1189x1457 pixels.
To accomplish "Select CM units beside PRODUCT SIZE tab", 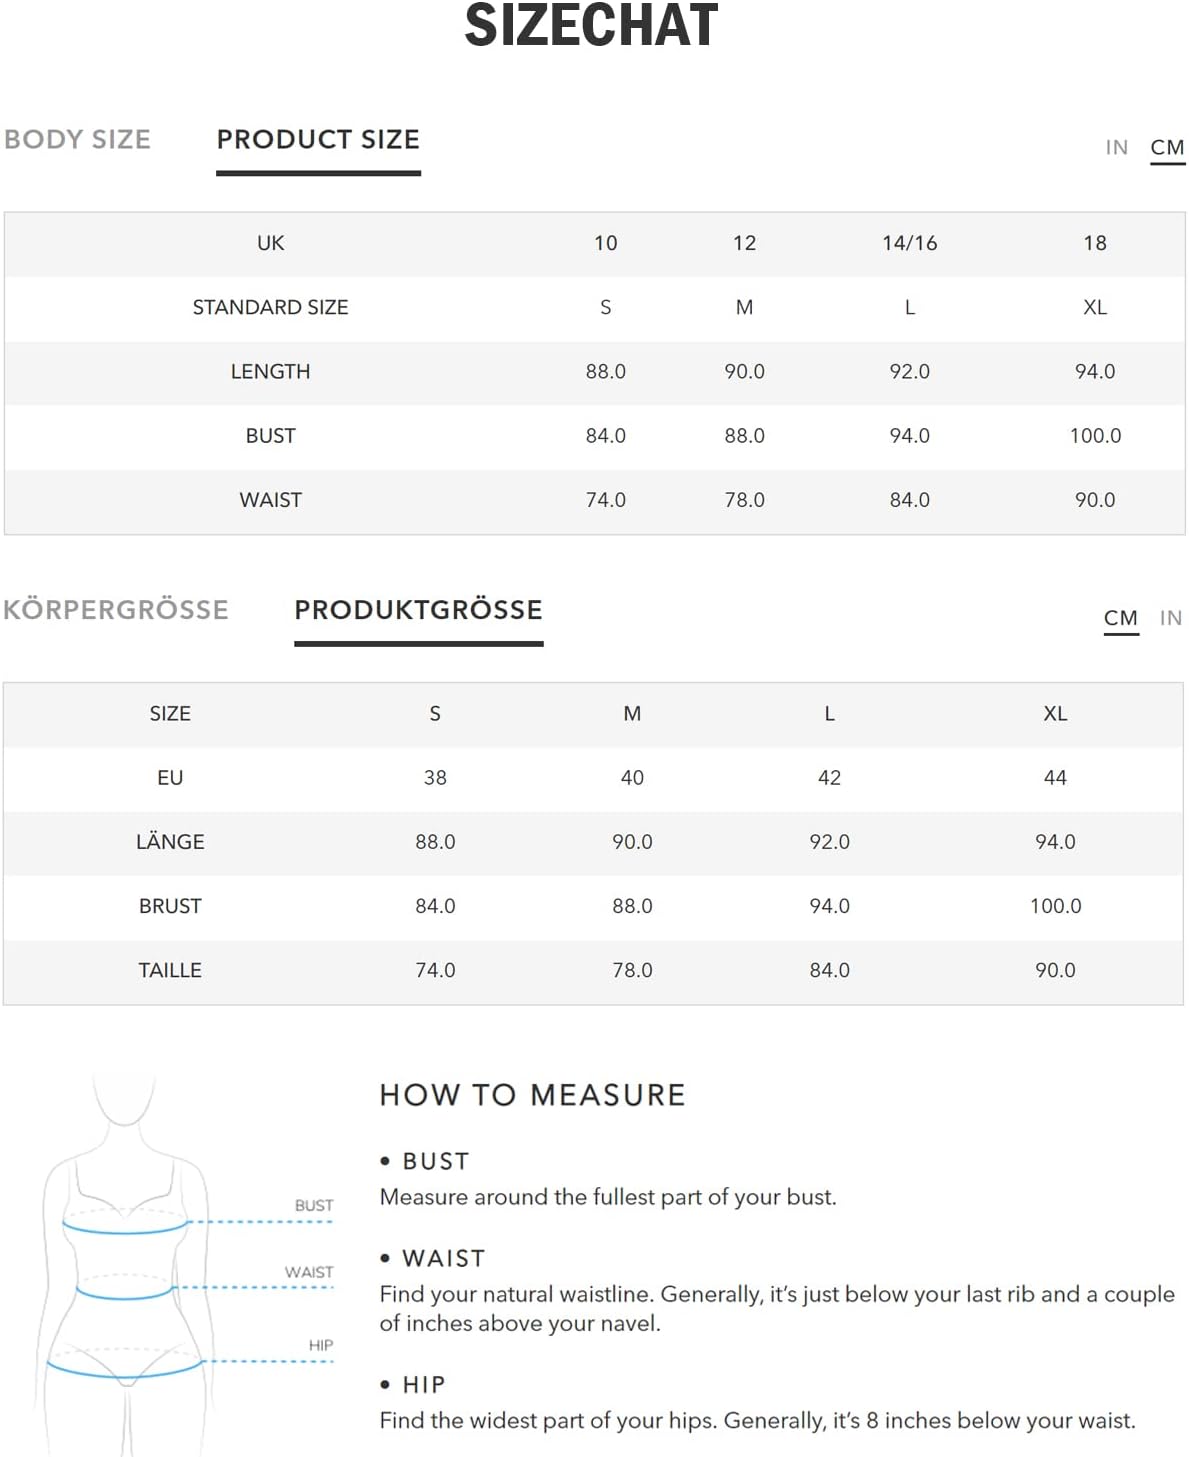I will 1167,148.
